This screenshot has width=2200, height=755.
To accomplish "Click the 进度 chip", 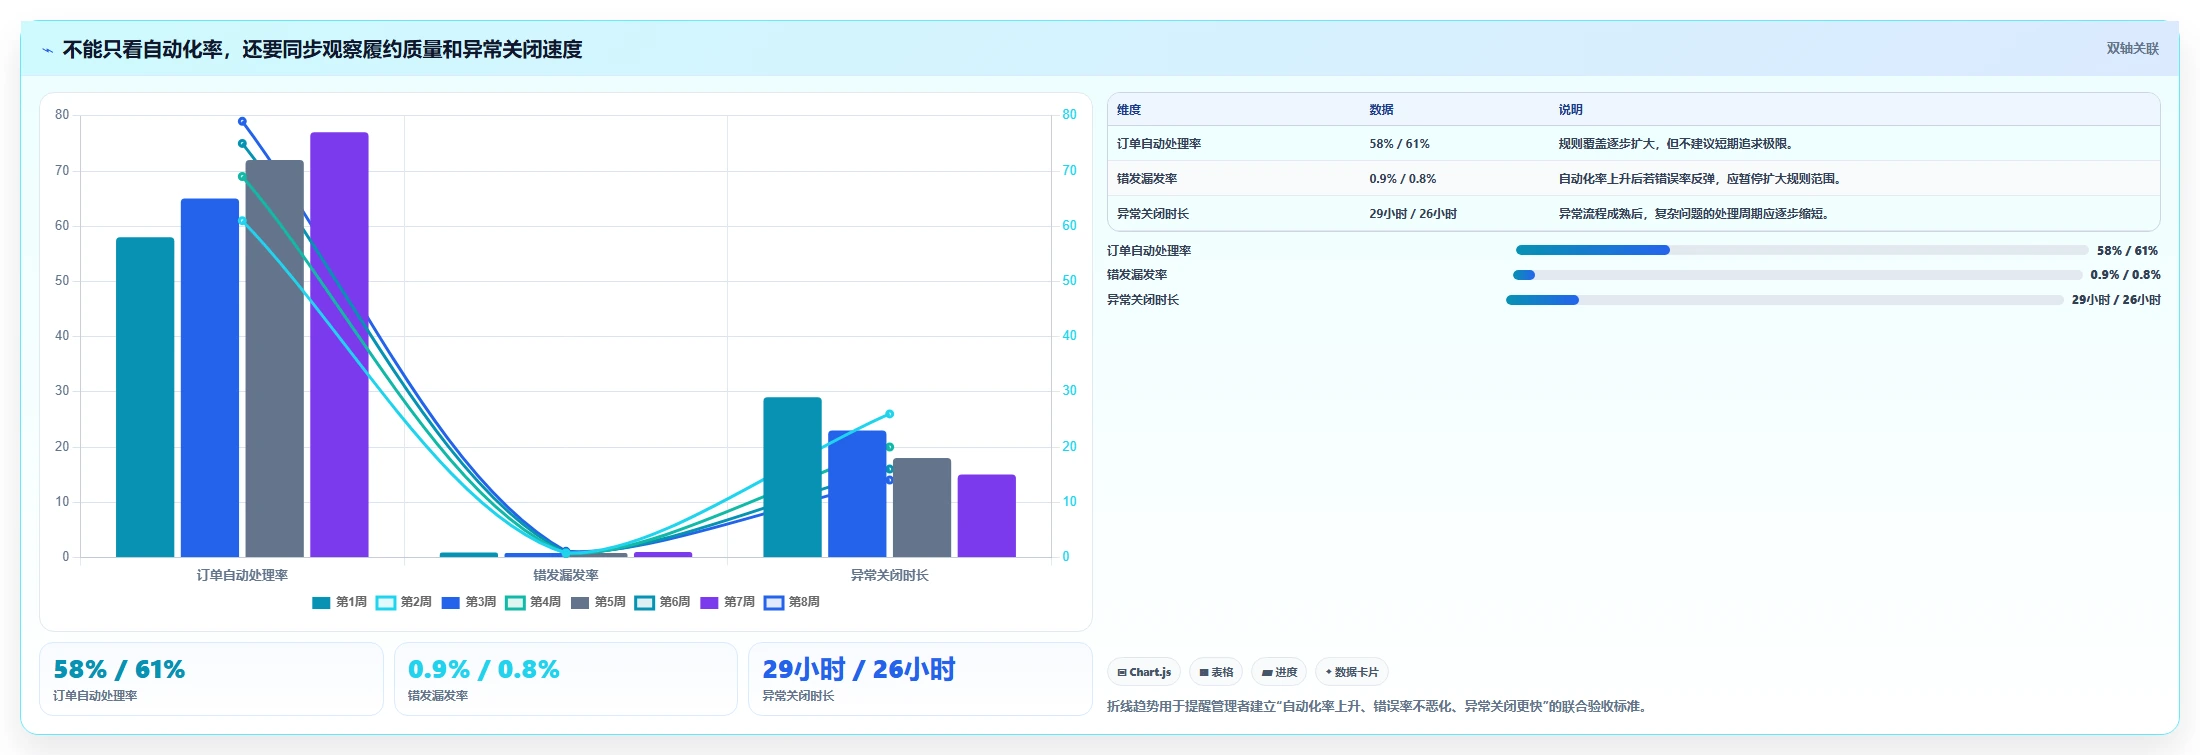I will pyautogui.click(x=1279, y=672).
